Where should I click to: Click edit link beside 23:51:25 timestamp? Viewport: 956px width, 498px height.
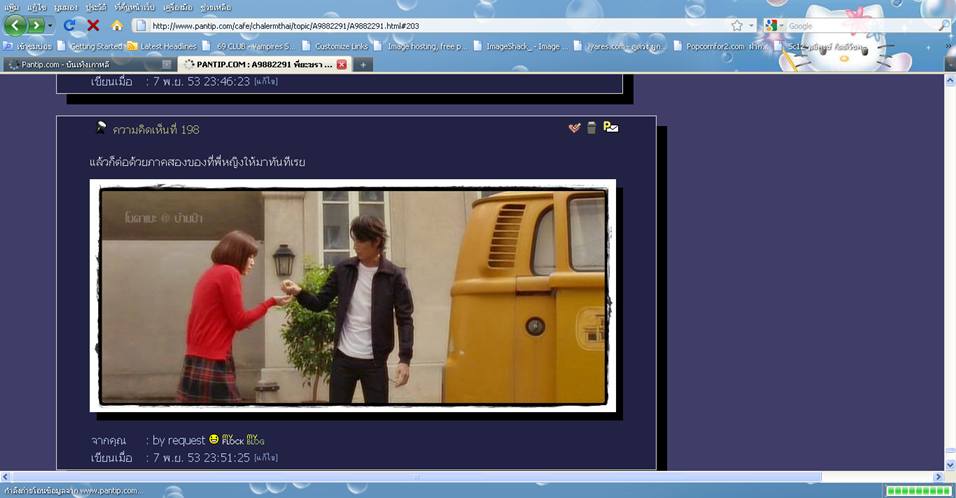pos(266,457)
